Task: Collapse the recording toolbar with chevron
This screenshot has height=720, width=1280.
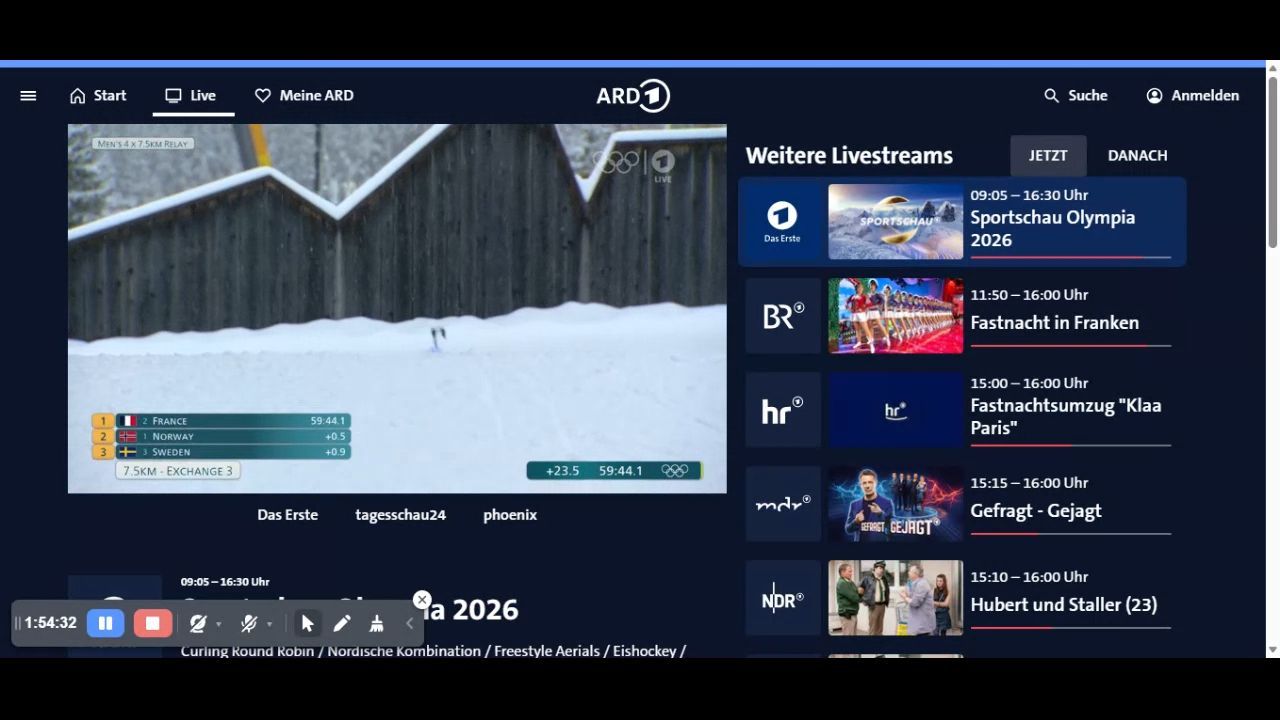Action: [409, 623]
